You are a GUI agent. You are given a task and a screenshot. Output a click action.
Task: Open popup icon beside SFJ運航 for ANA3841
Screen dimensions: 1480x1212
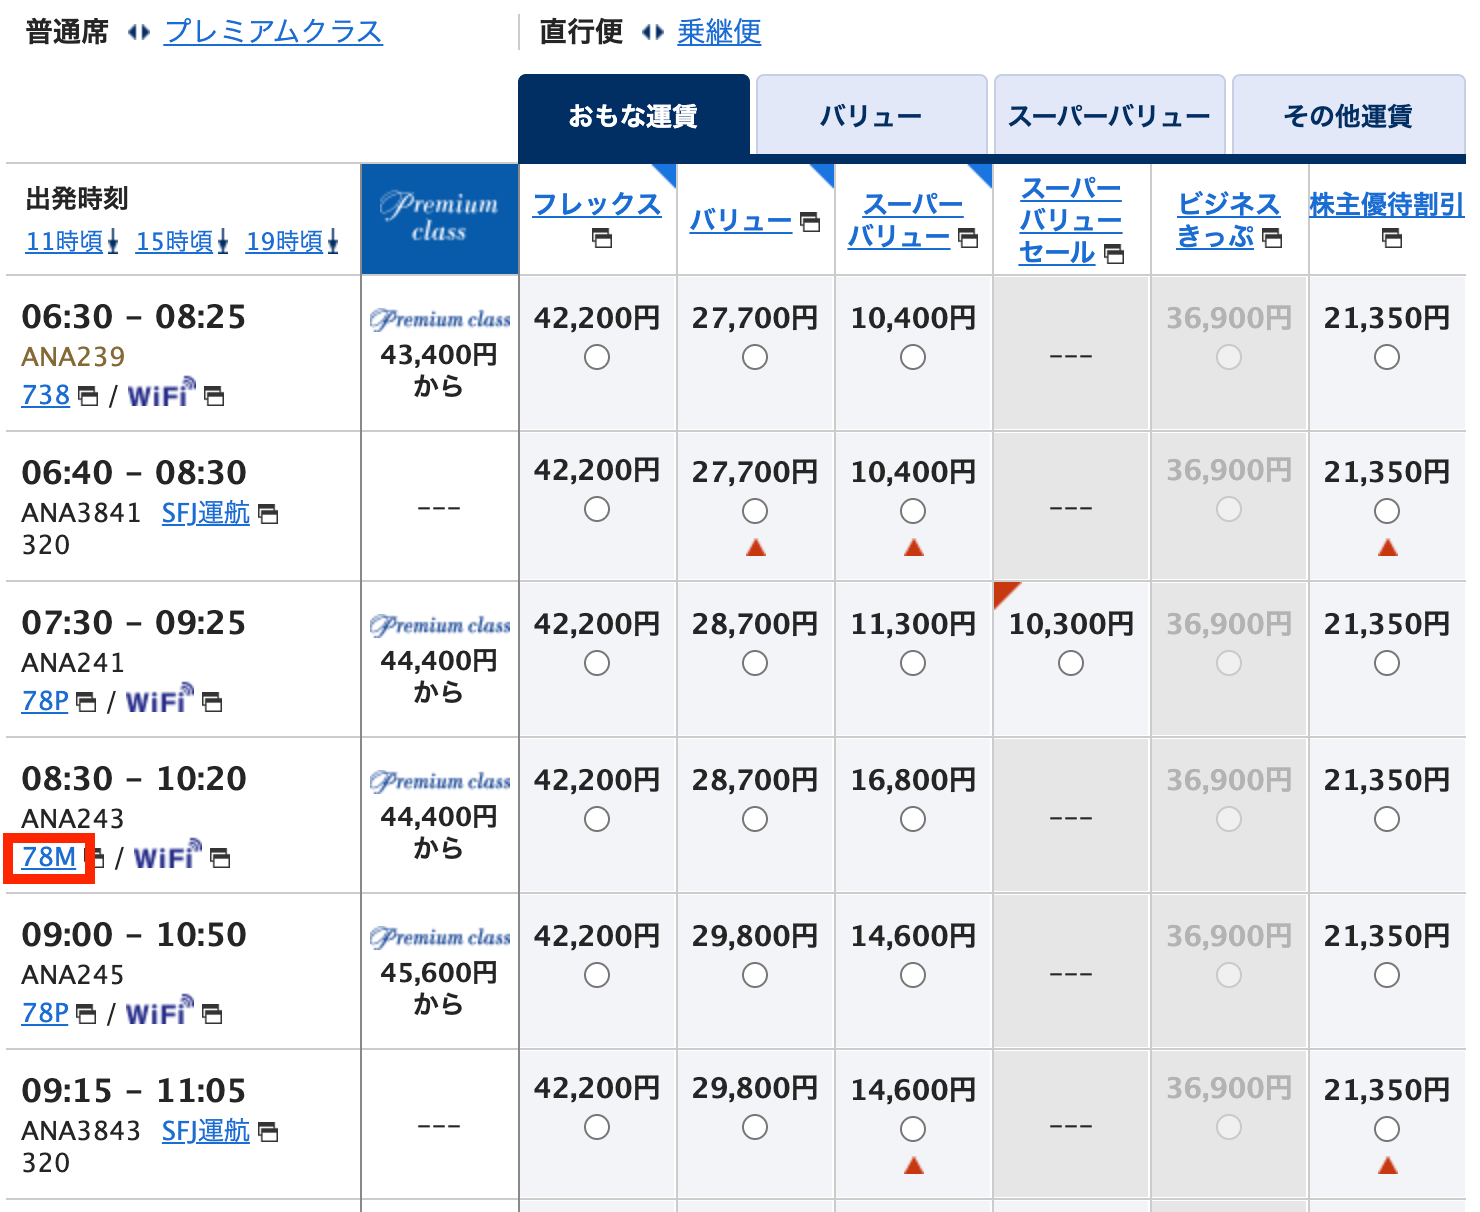pos(268,514)
